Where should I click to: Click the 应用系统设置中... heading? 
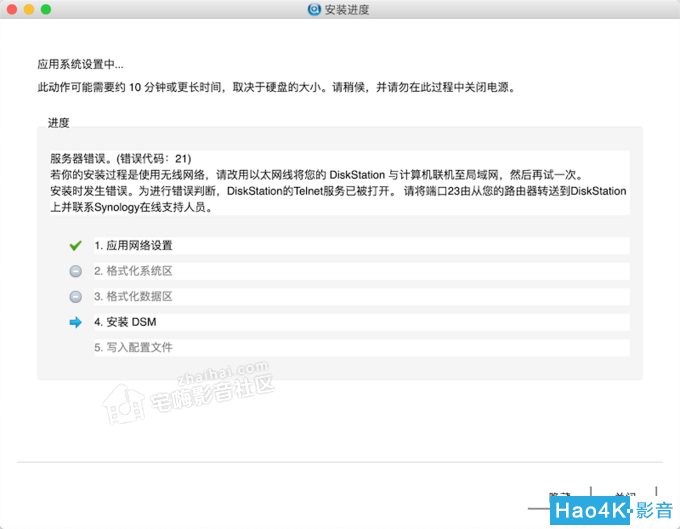click(80, 65)
